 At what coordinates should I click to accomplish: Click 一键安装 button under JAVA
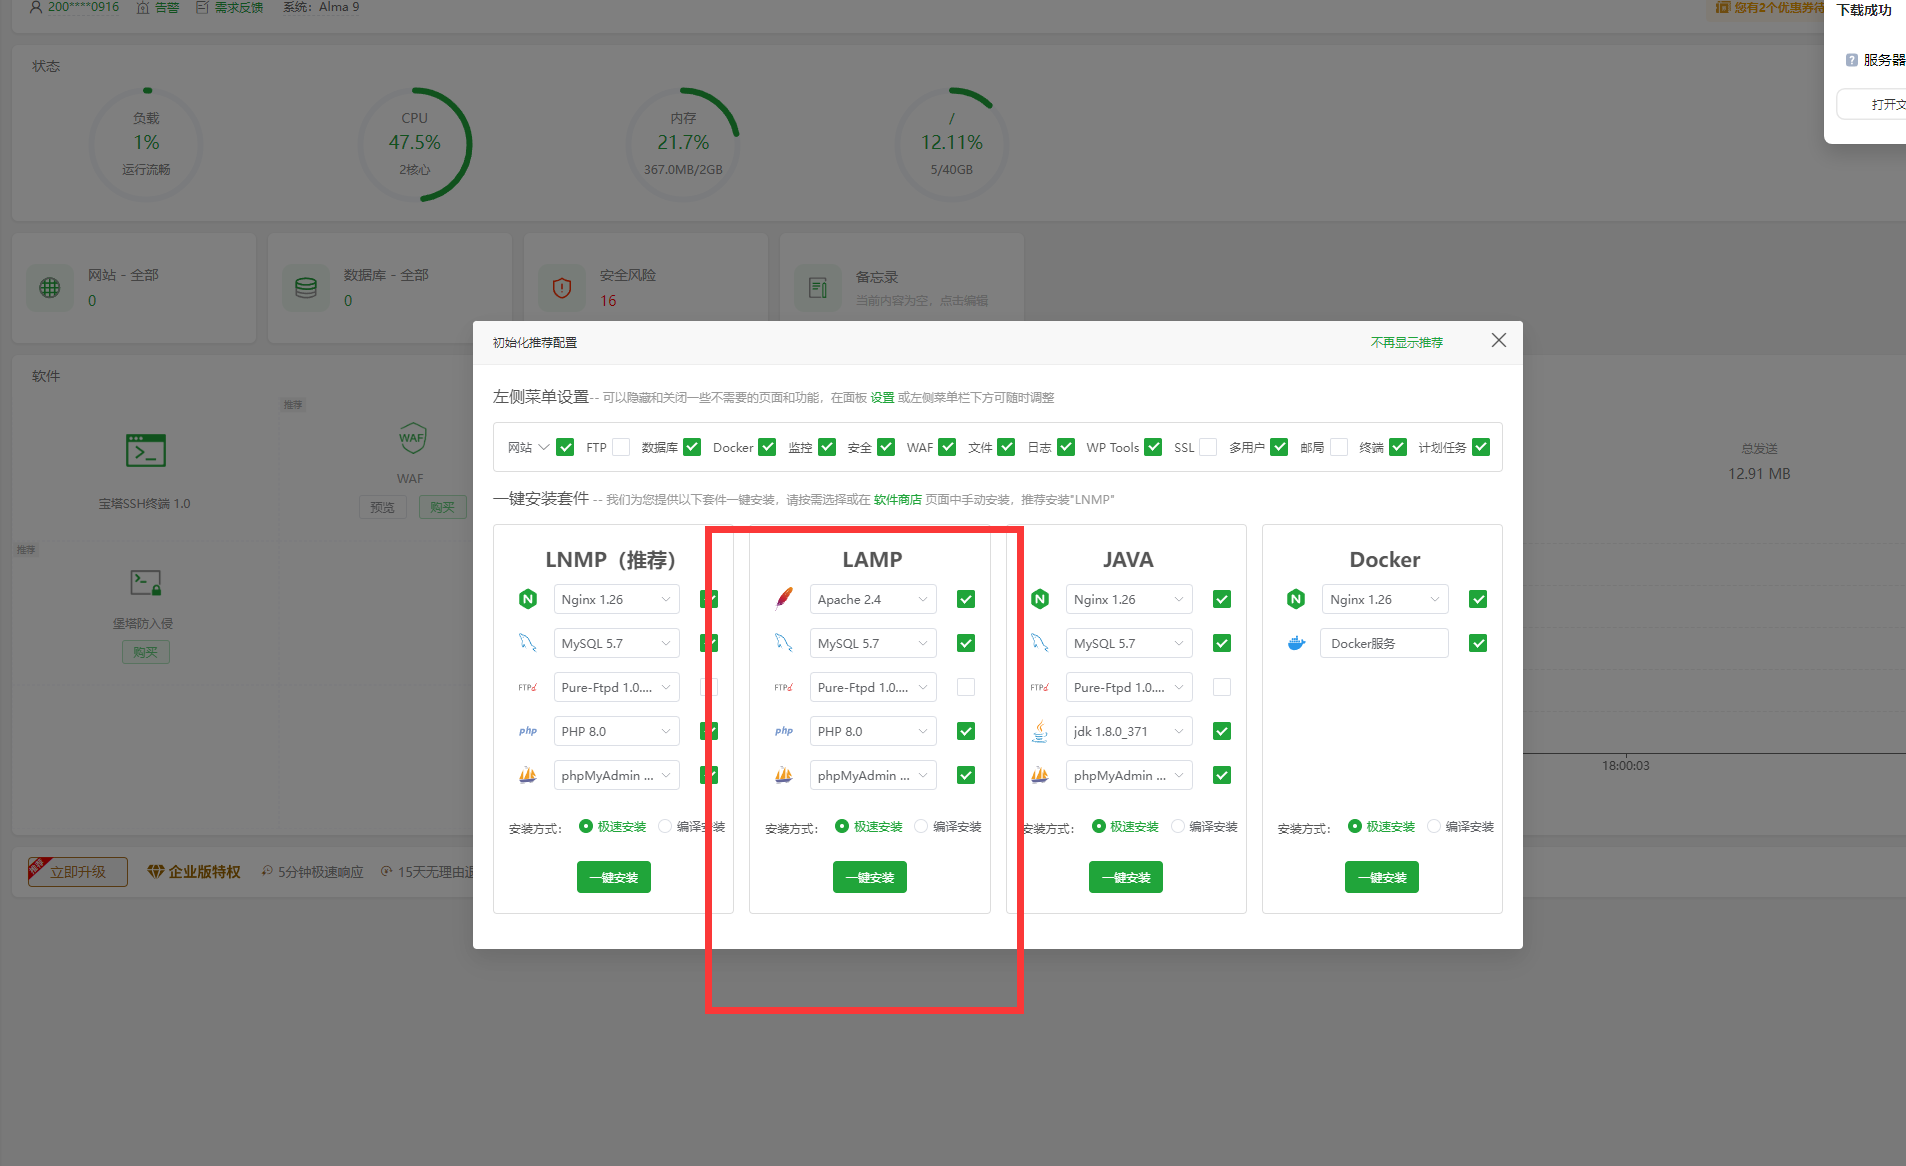click(x=1126, y=877)
